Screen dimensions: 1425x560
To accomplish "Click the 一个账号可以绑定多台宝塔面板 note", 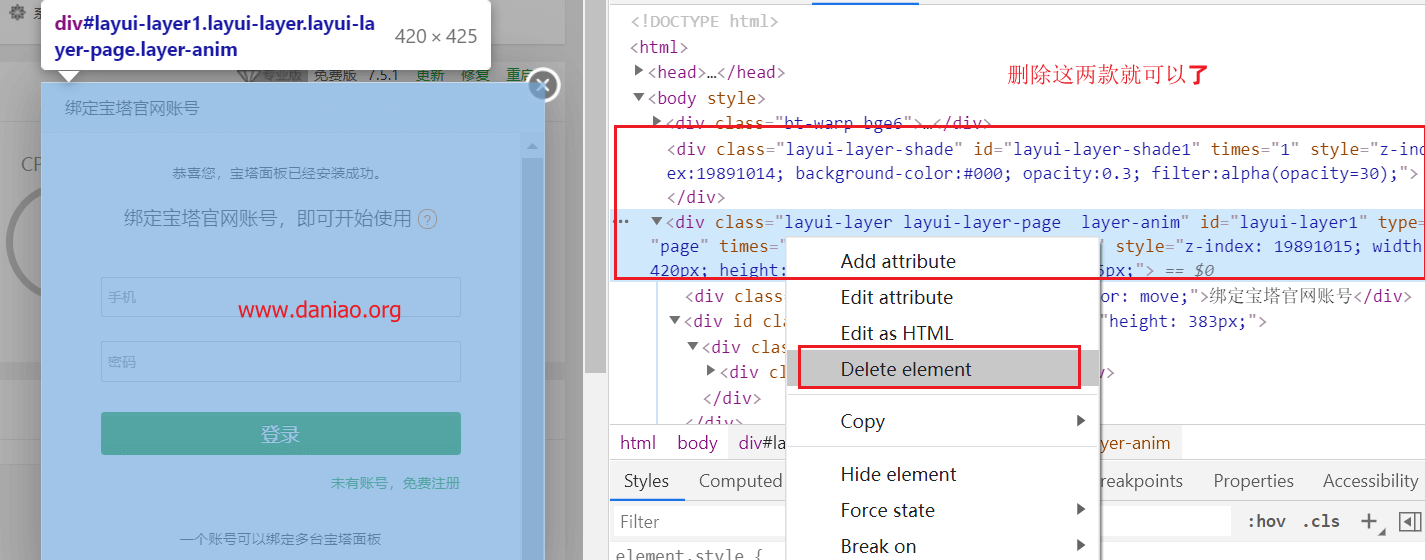I will coord(280,539).
